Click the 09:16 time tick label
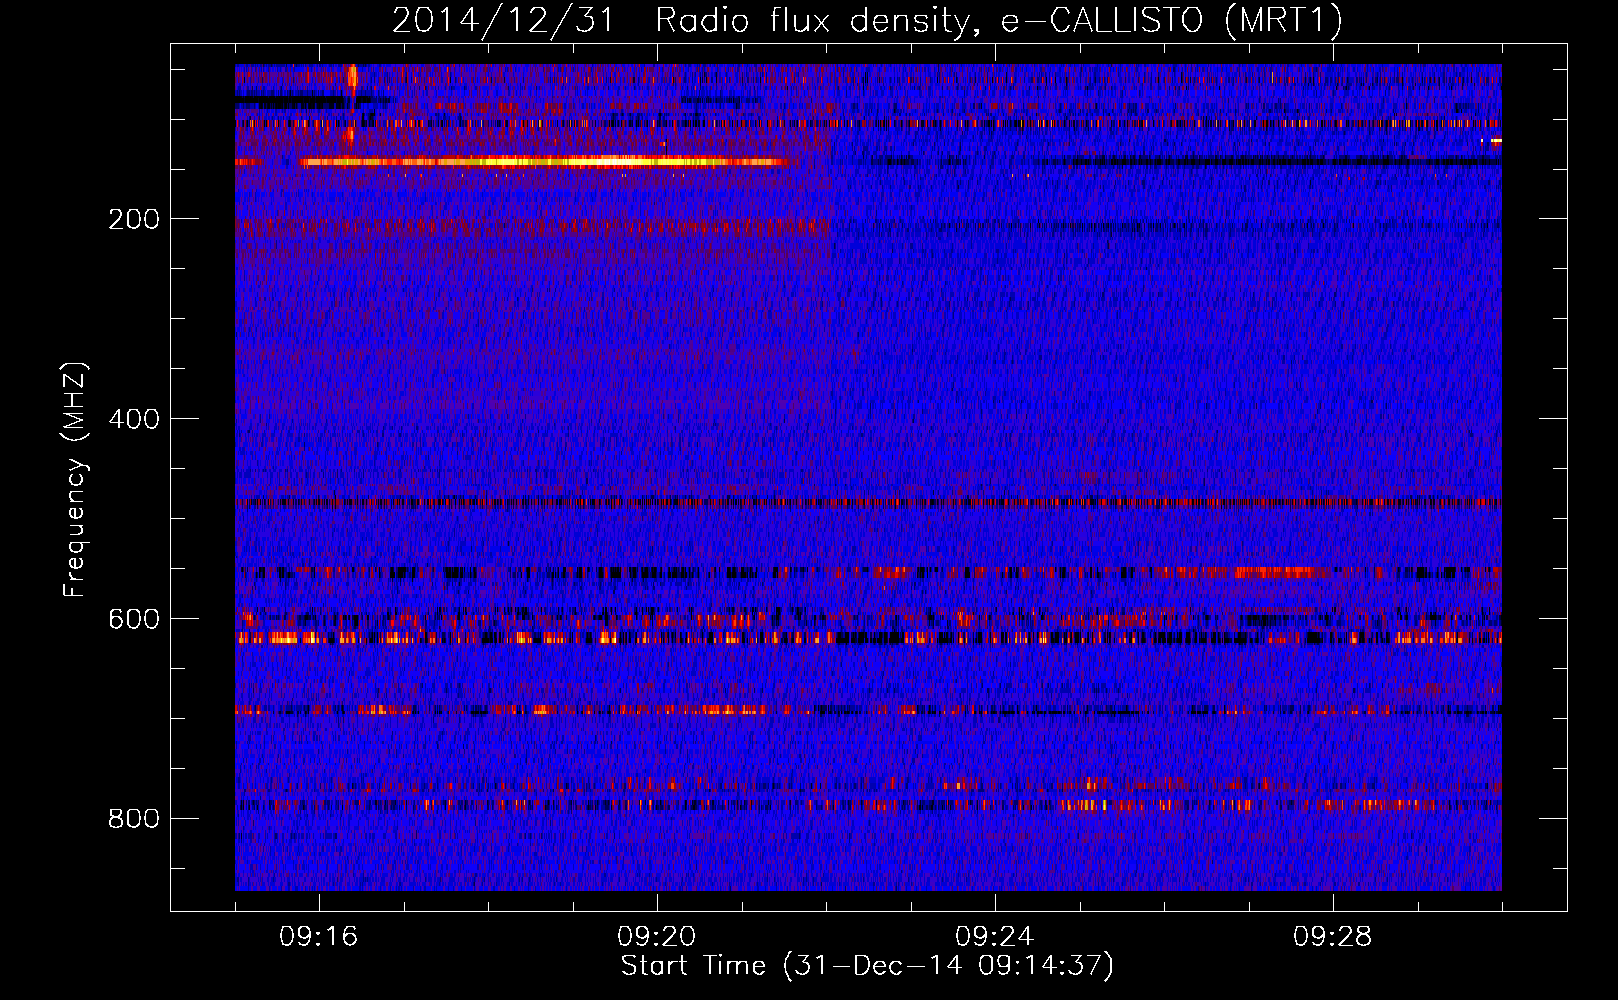Image resolution: width=1618 pixels, height=1000 pixels. click(319, 937)
